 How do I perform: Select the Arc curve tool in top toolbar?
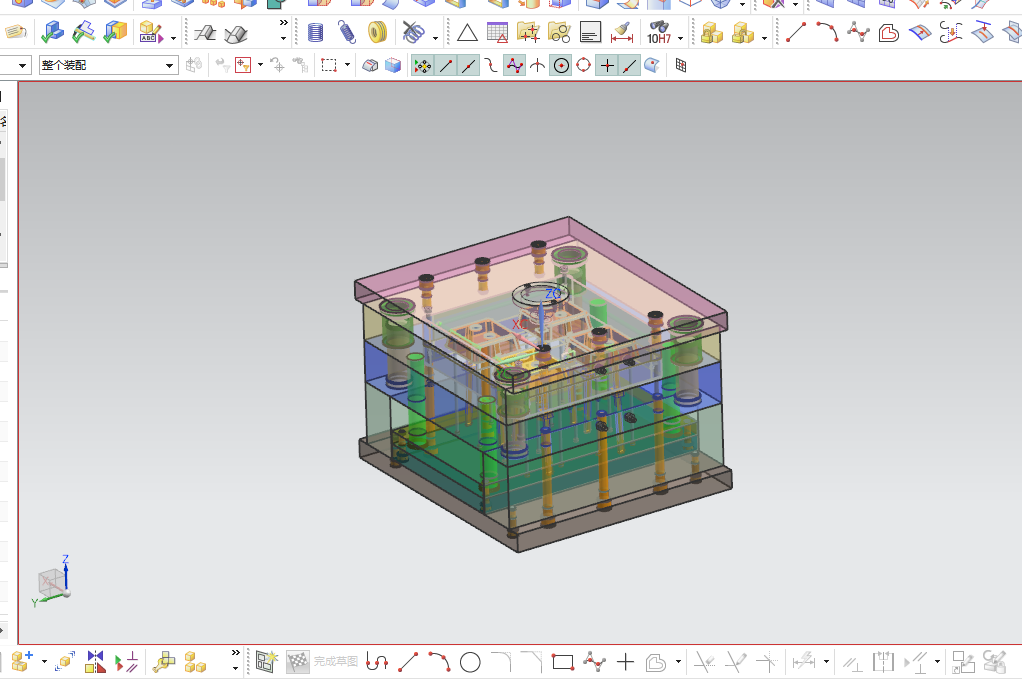tap(826, 32)
